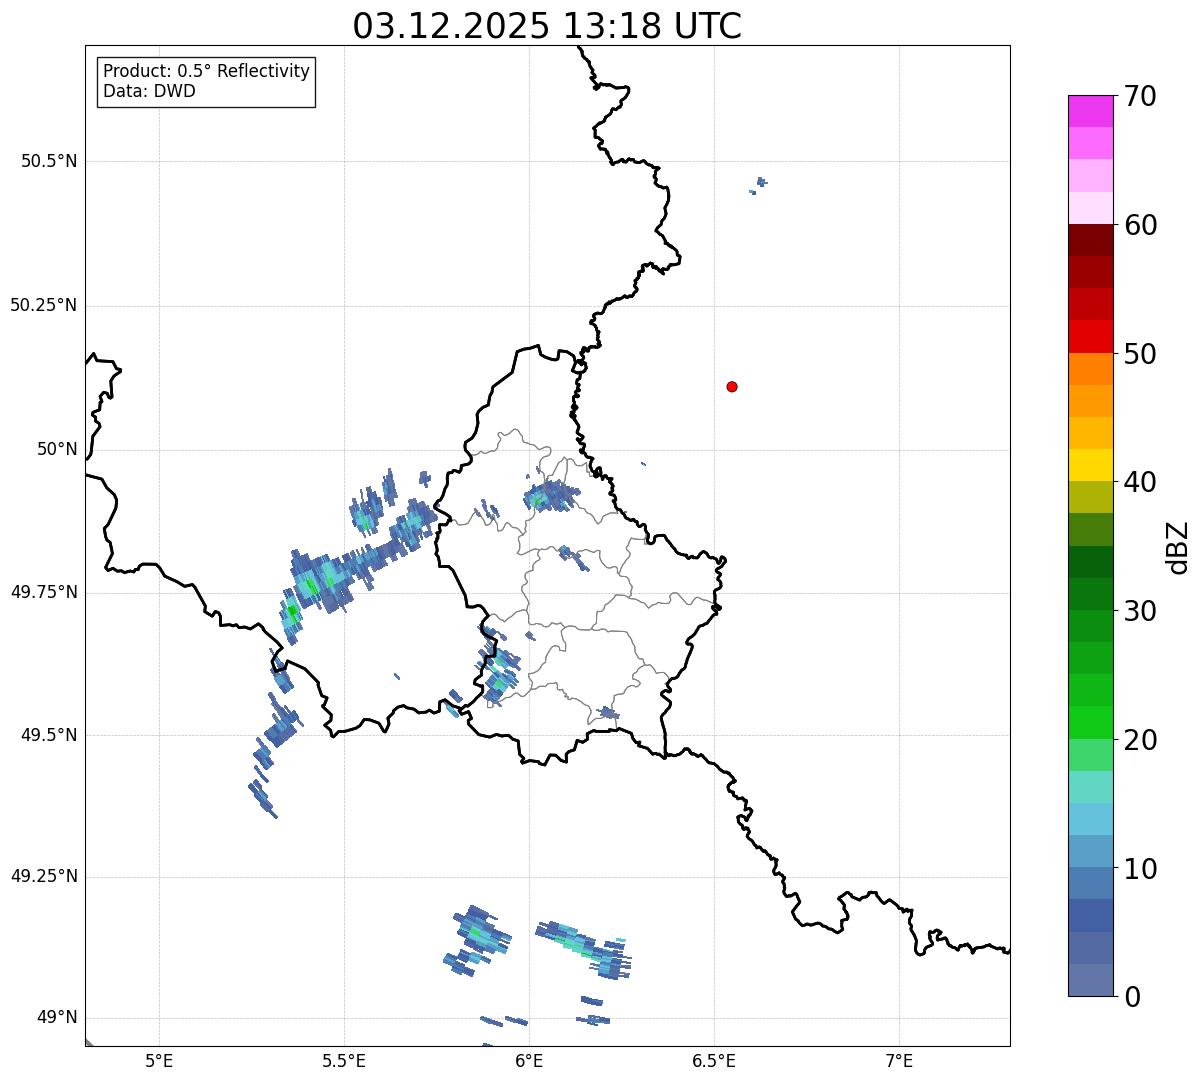Image resolution: width=1202 pixels, height=1081 pixels.
Task: Click the latitude label 49.5°N
Action: point(48,735)
